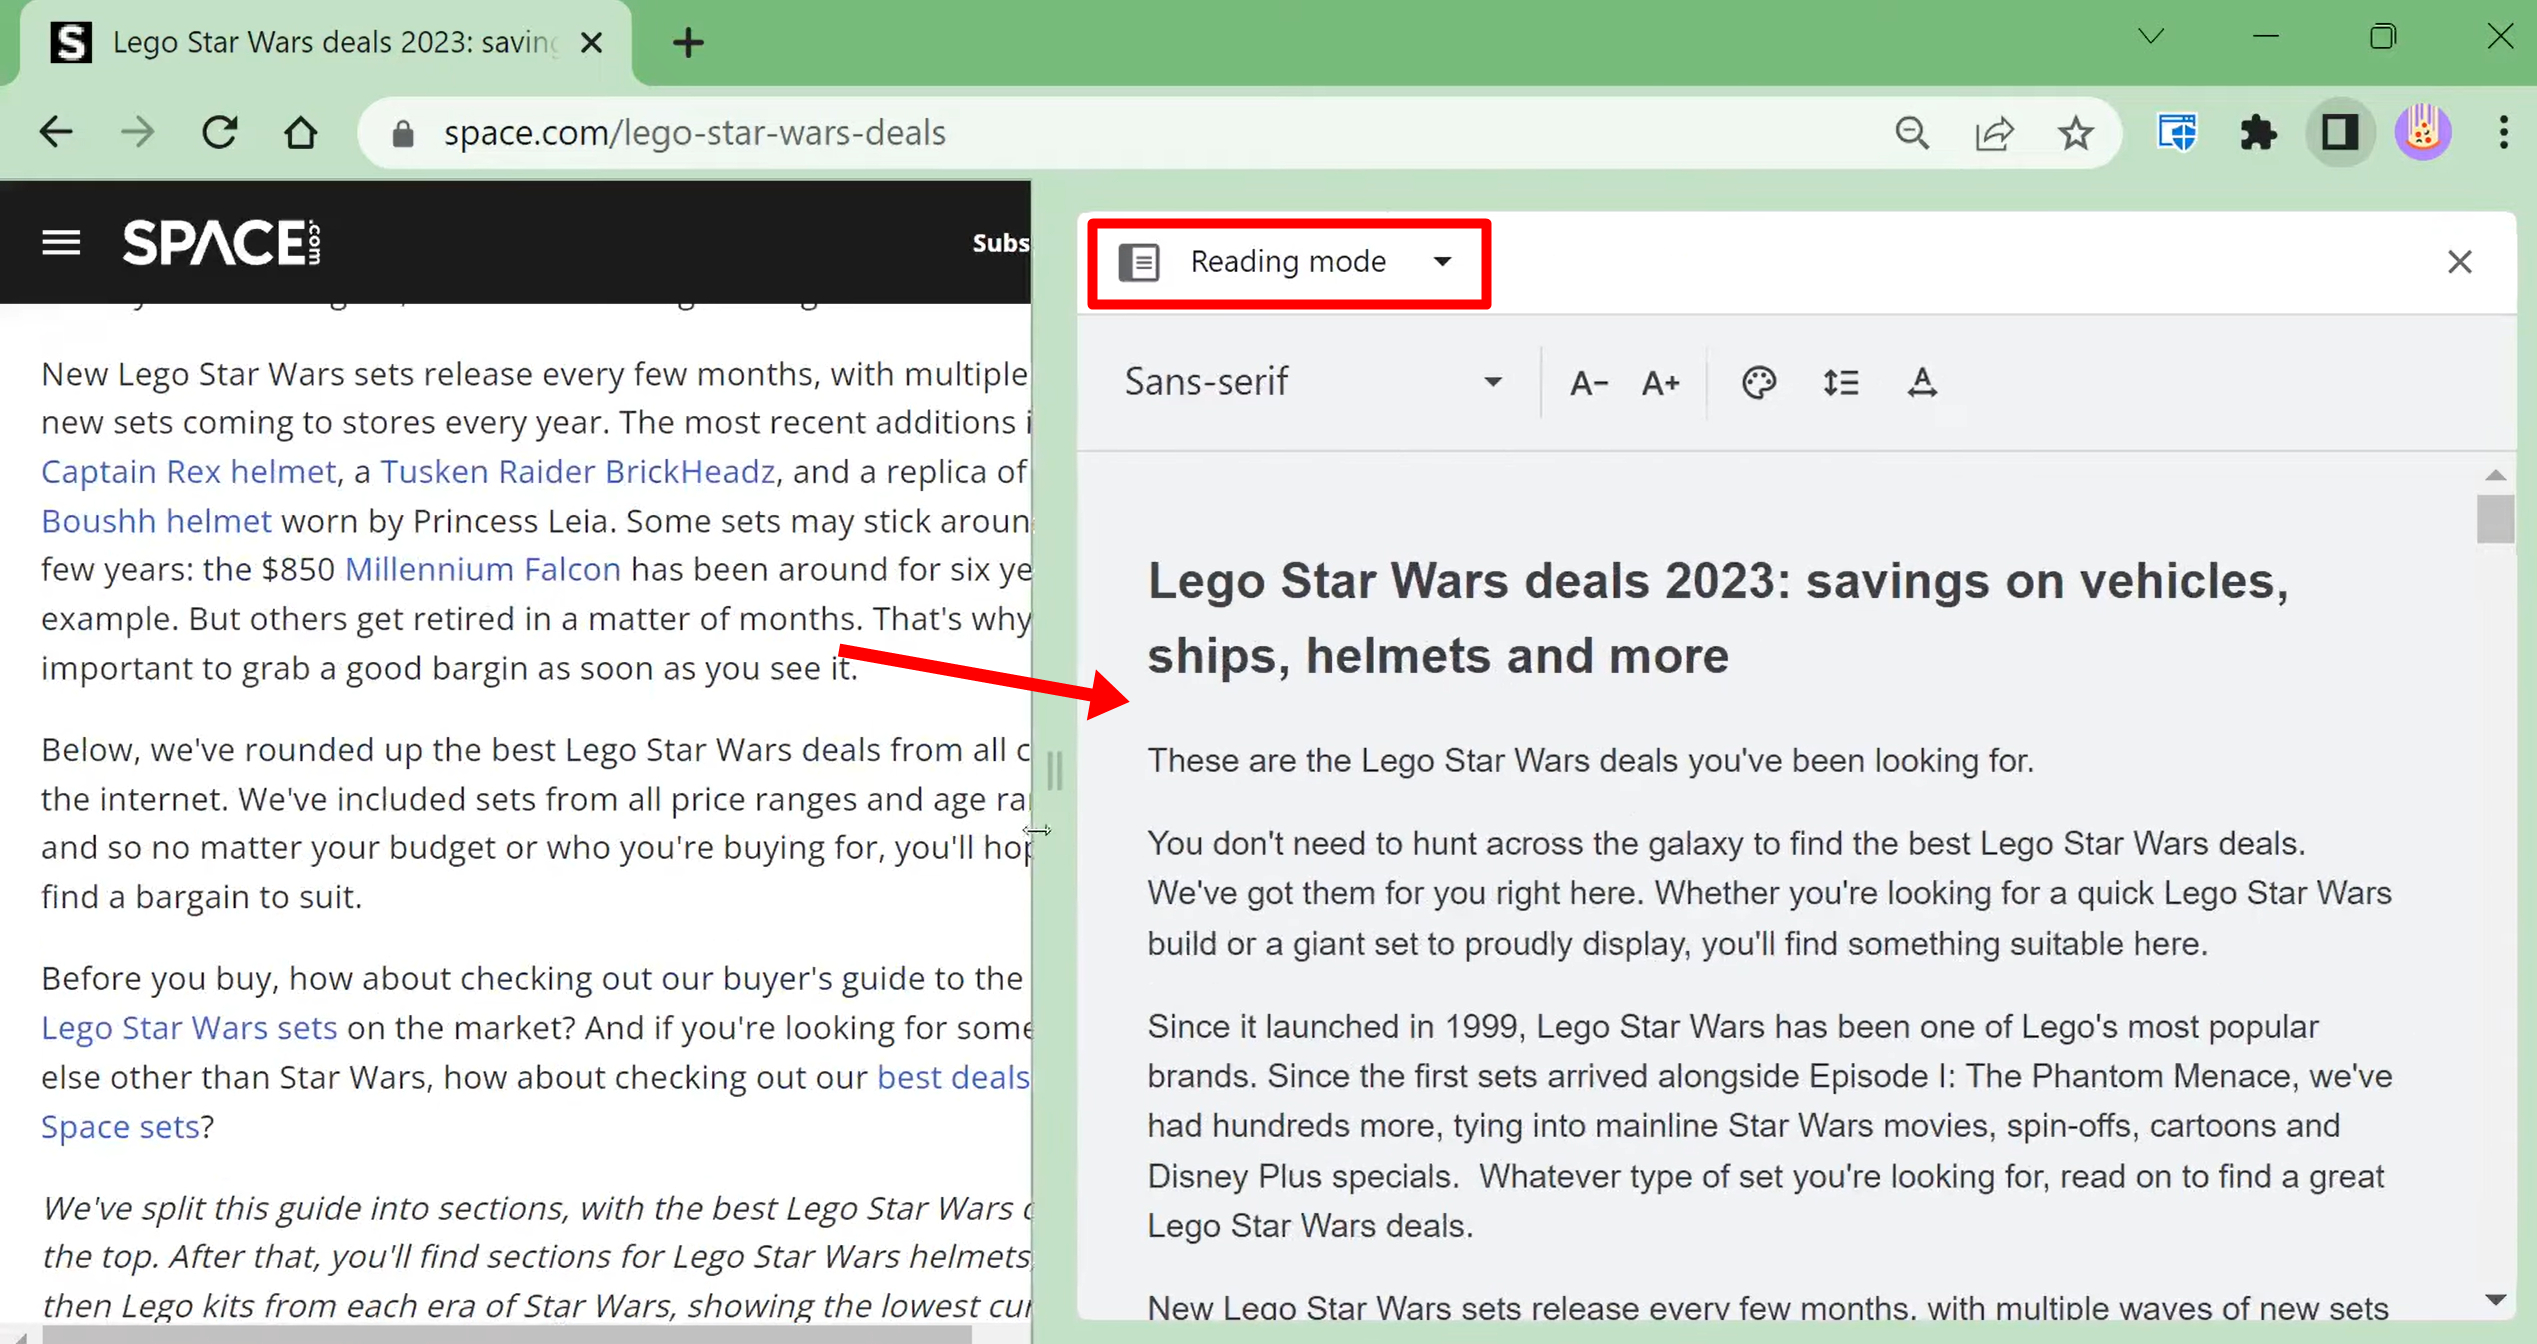
Task: Open the Space.com hamburger menu
Action: (x=61, y=242)
